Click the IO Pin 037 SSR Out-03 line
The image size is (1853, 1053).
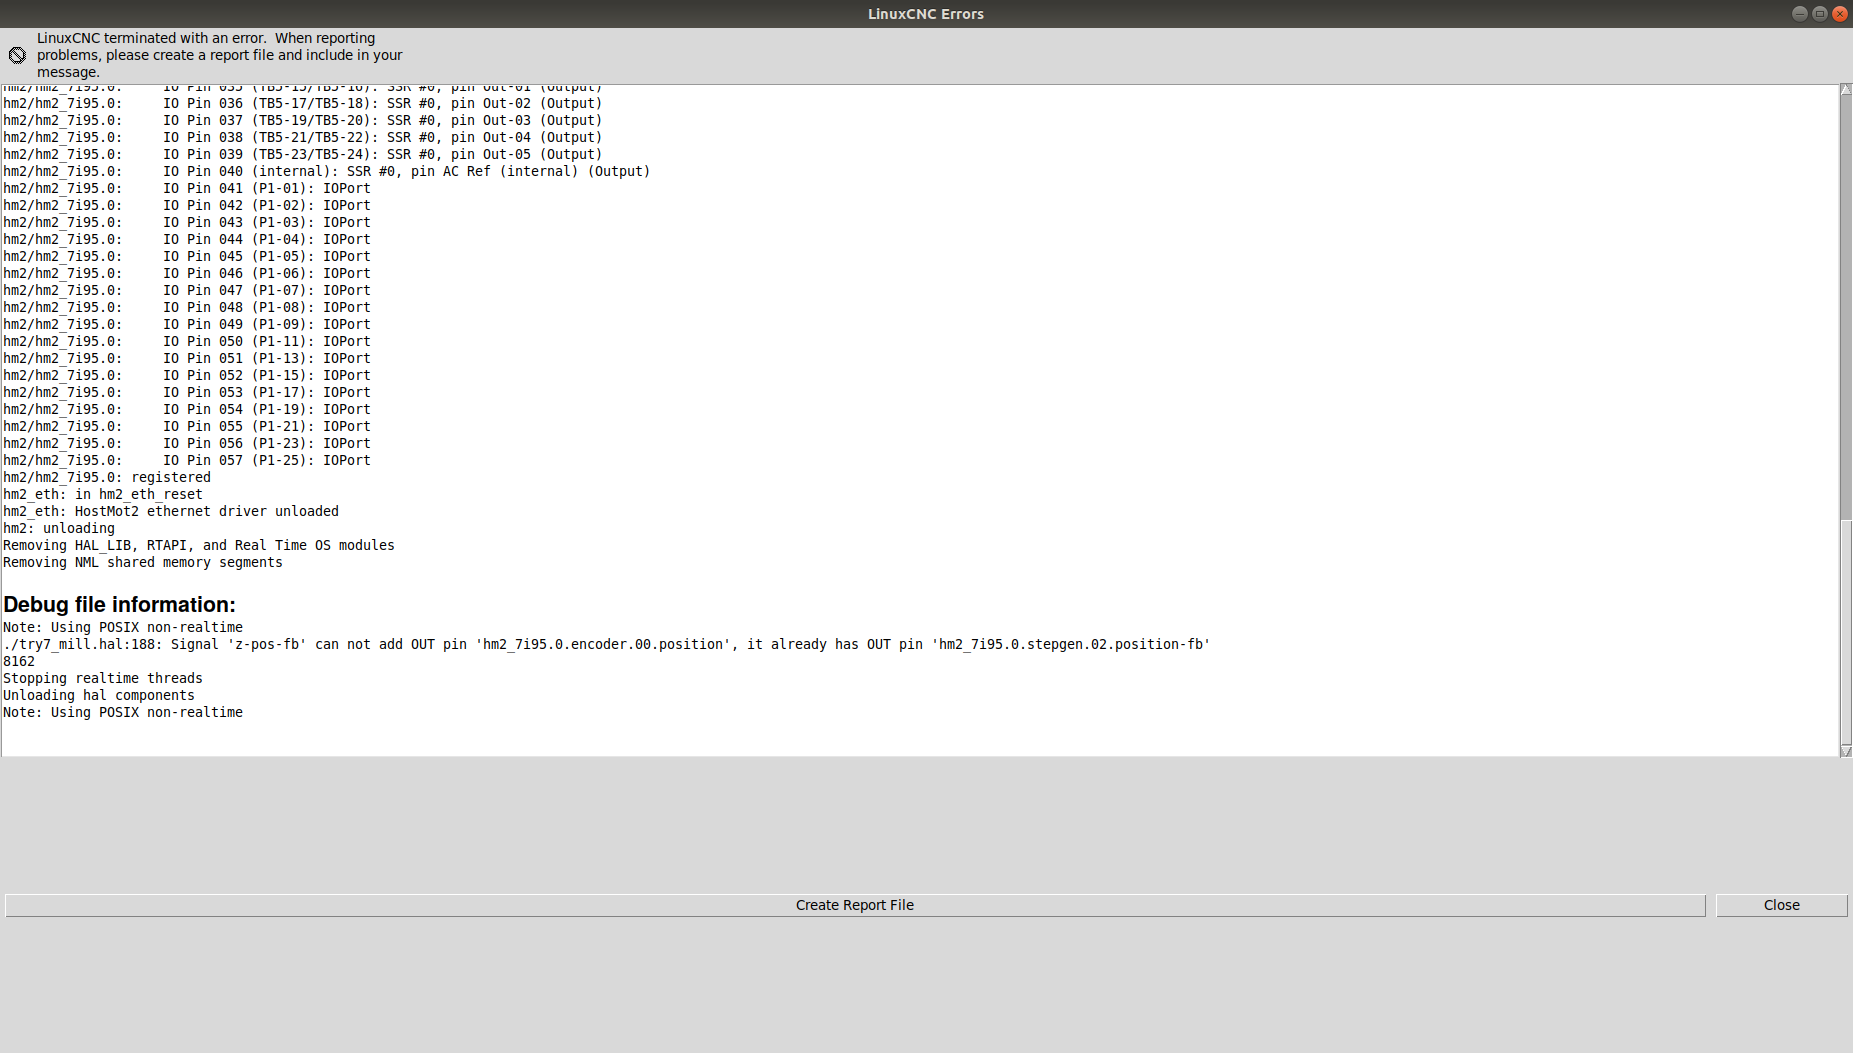point(303,120)
